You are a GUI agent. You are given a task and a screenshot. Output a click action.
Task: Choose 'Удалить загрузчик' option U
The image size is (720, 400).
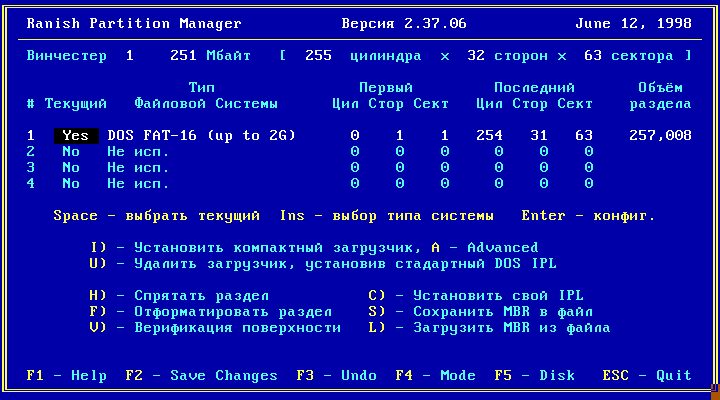(x=323, y=264)
